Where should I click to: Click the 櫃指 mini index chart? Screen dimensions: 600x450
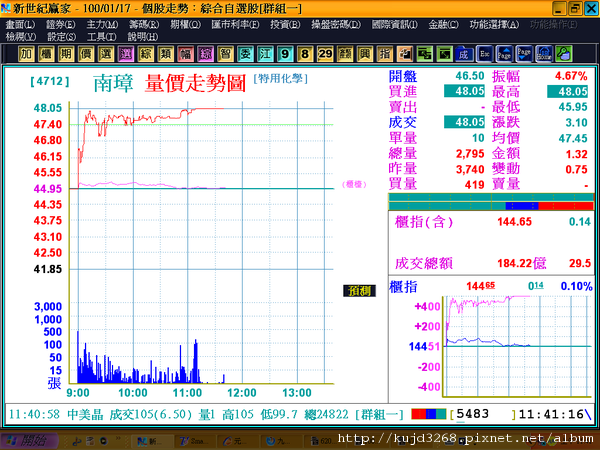click(x=517, y=346)
